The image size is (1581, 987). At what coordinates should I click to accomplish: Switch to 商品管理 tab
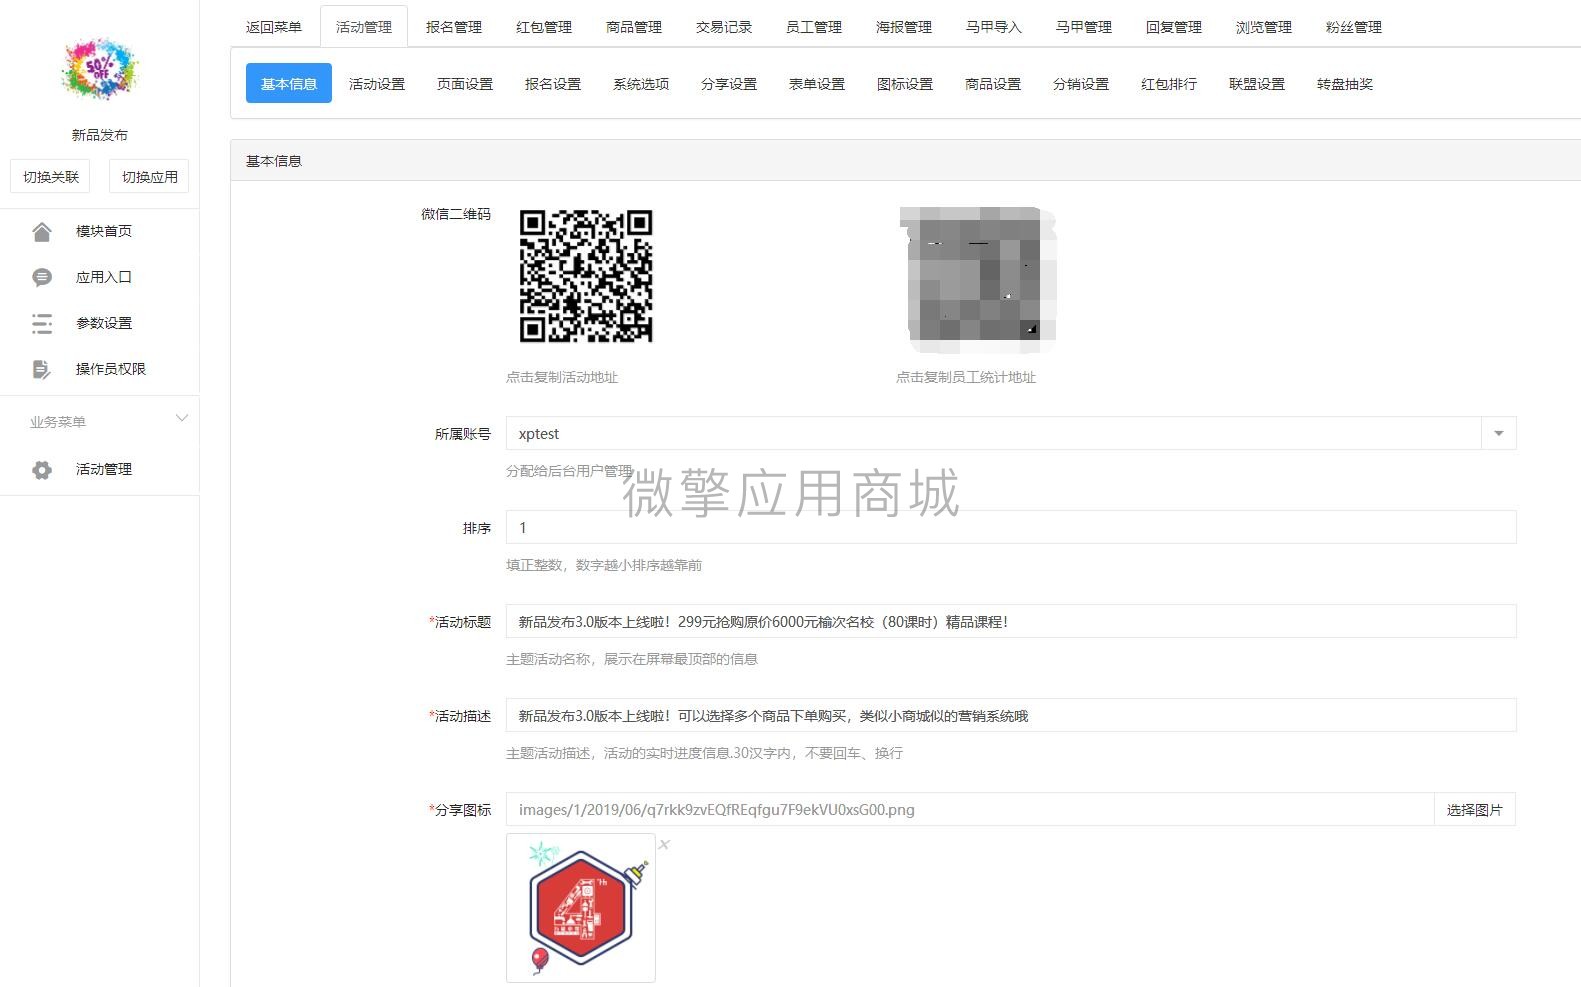point(634,27)
